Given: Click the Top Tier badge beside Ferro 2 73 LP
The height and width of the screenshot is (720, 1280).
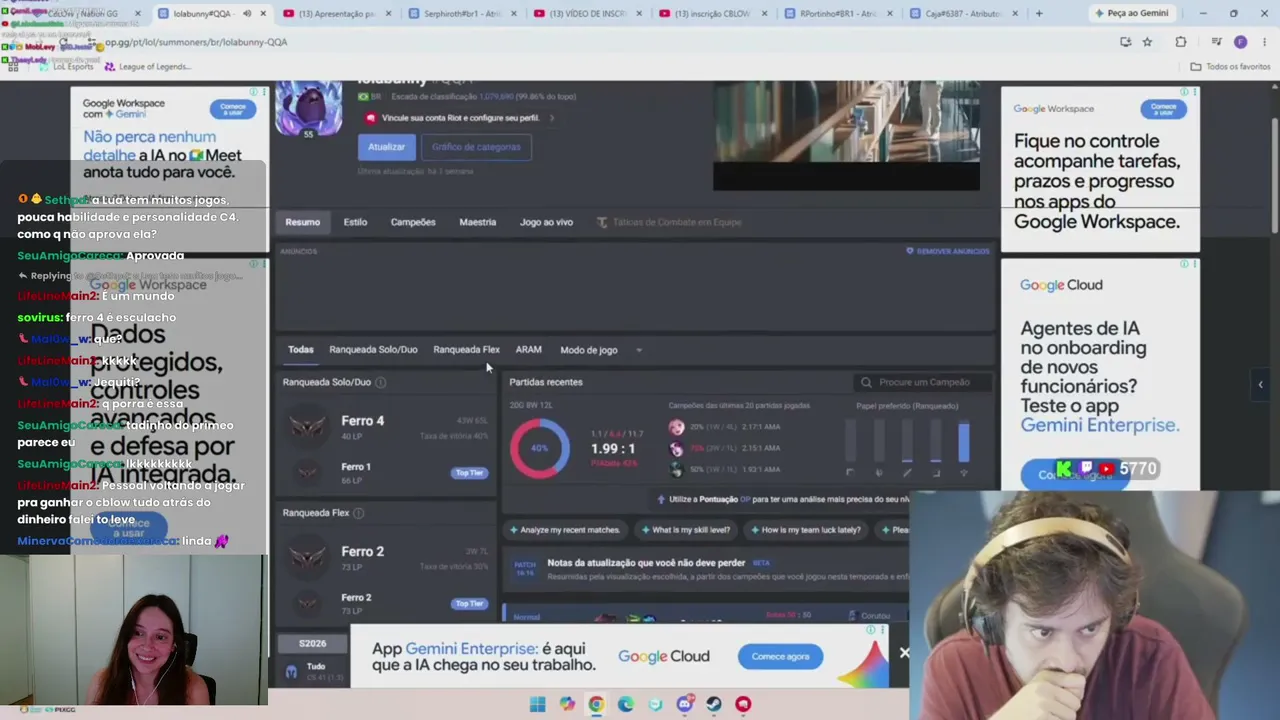Looking at the screenshot, I should pyautogui.click(x=469, y=604).
